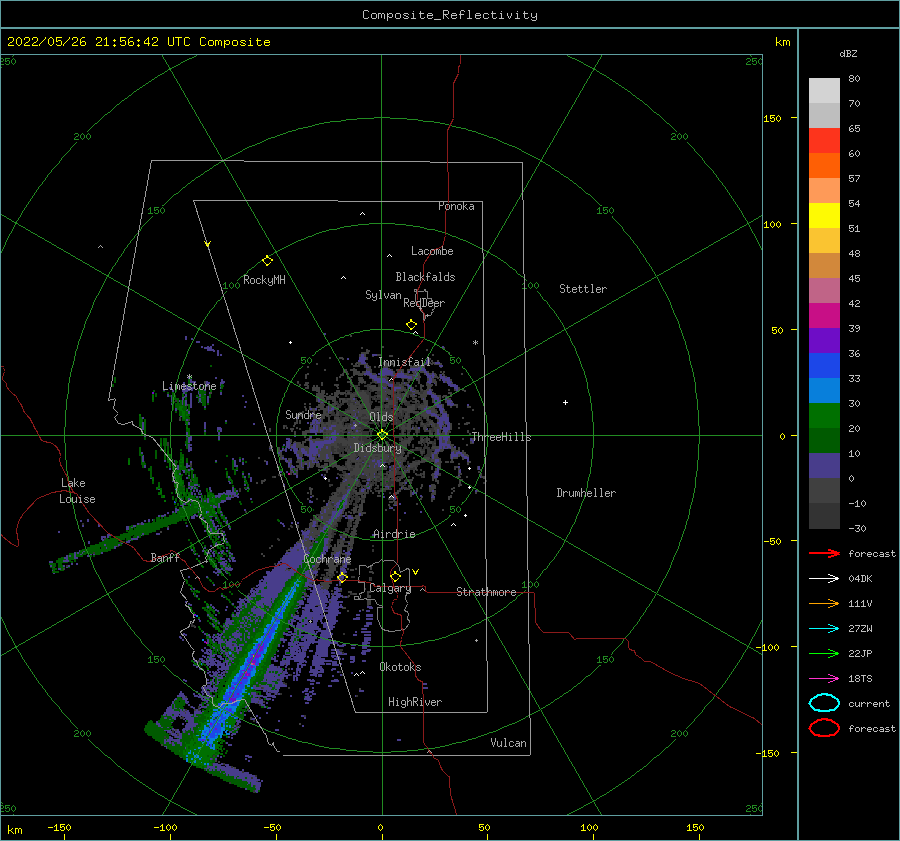Viewport: 900px width, 841px height.
Task: Click the Strathmore label on map
Action: pyautogui.click(x=486, y=592)
